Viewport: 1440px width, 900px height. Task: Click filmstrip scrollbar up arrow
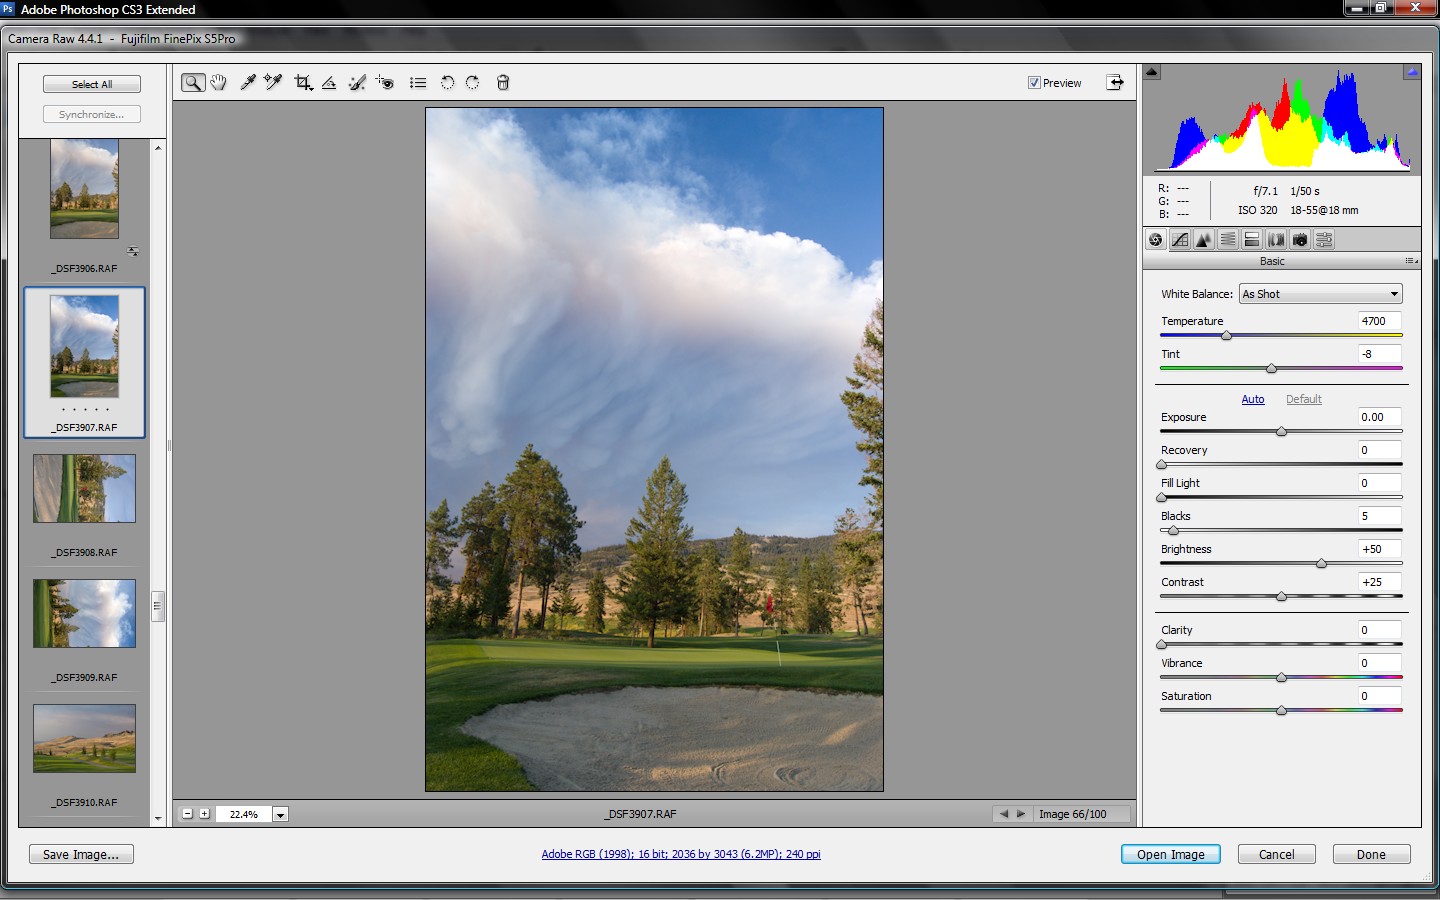pos(158,147)
